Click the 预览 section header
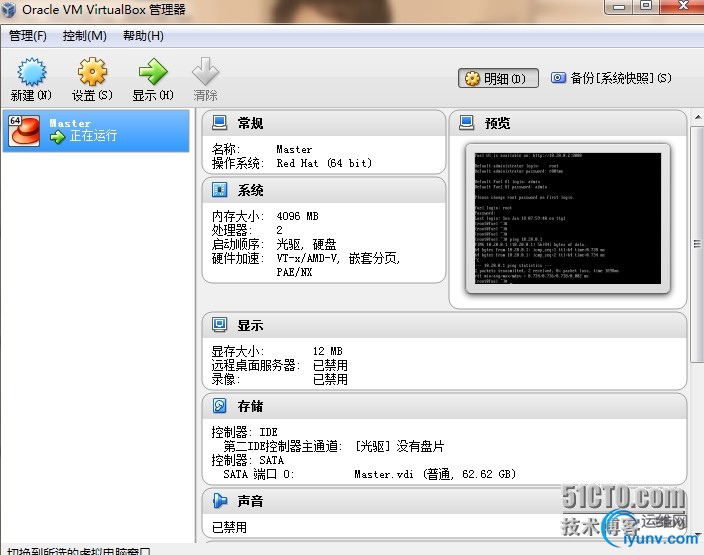 [x=497, y=123]
